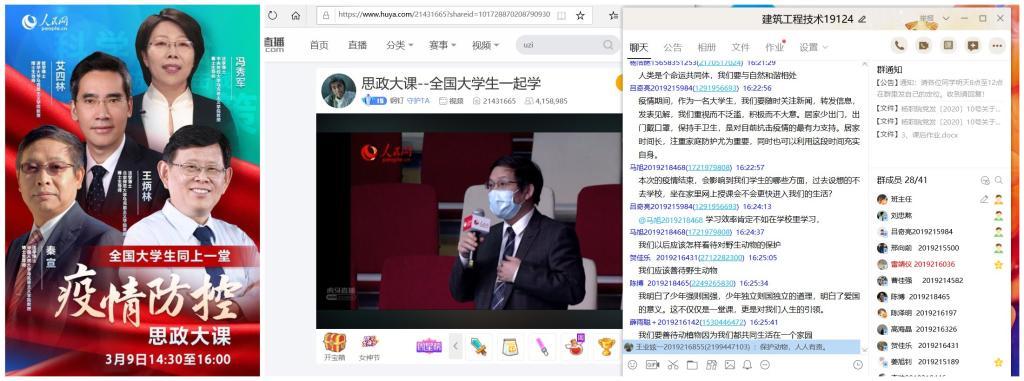This screenshot has width=1024, height=381.
Task: Click the 首页 link on Huya
Action: pyautogui.click(x=319, y=45)
